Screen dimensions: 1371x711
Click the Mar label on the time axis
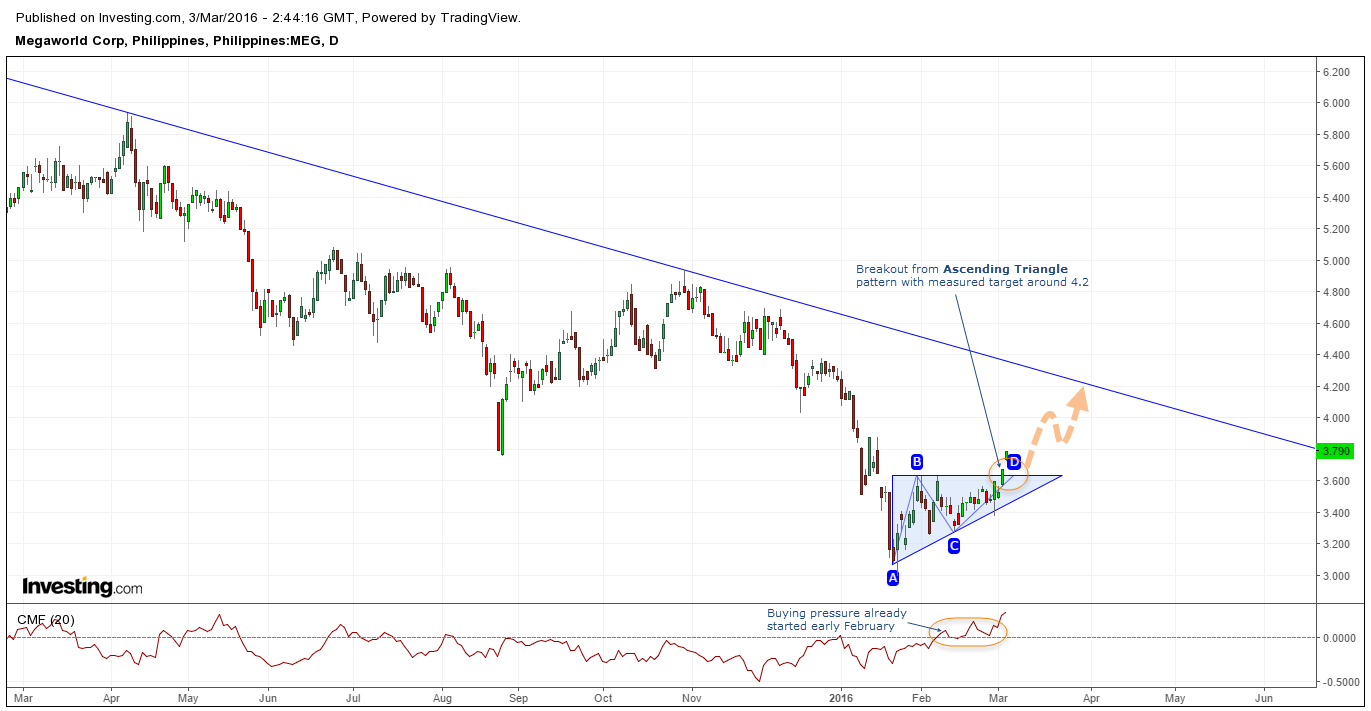(23, 699)
